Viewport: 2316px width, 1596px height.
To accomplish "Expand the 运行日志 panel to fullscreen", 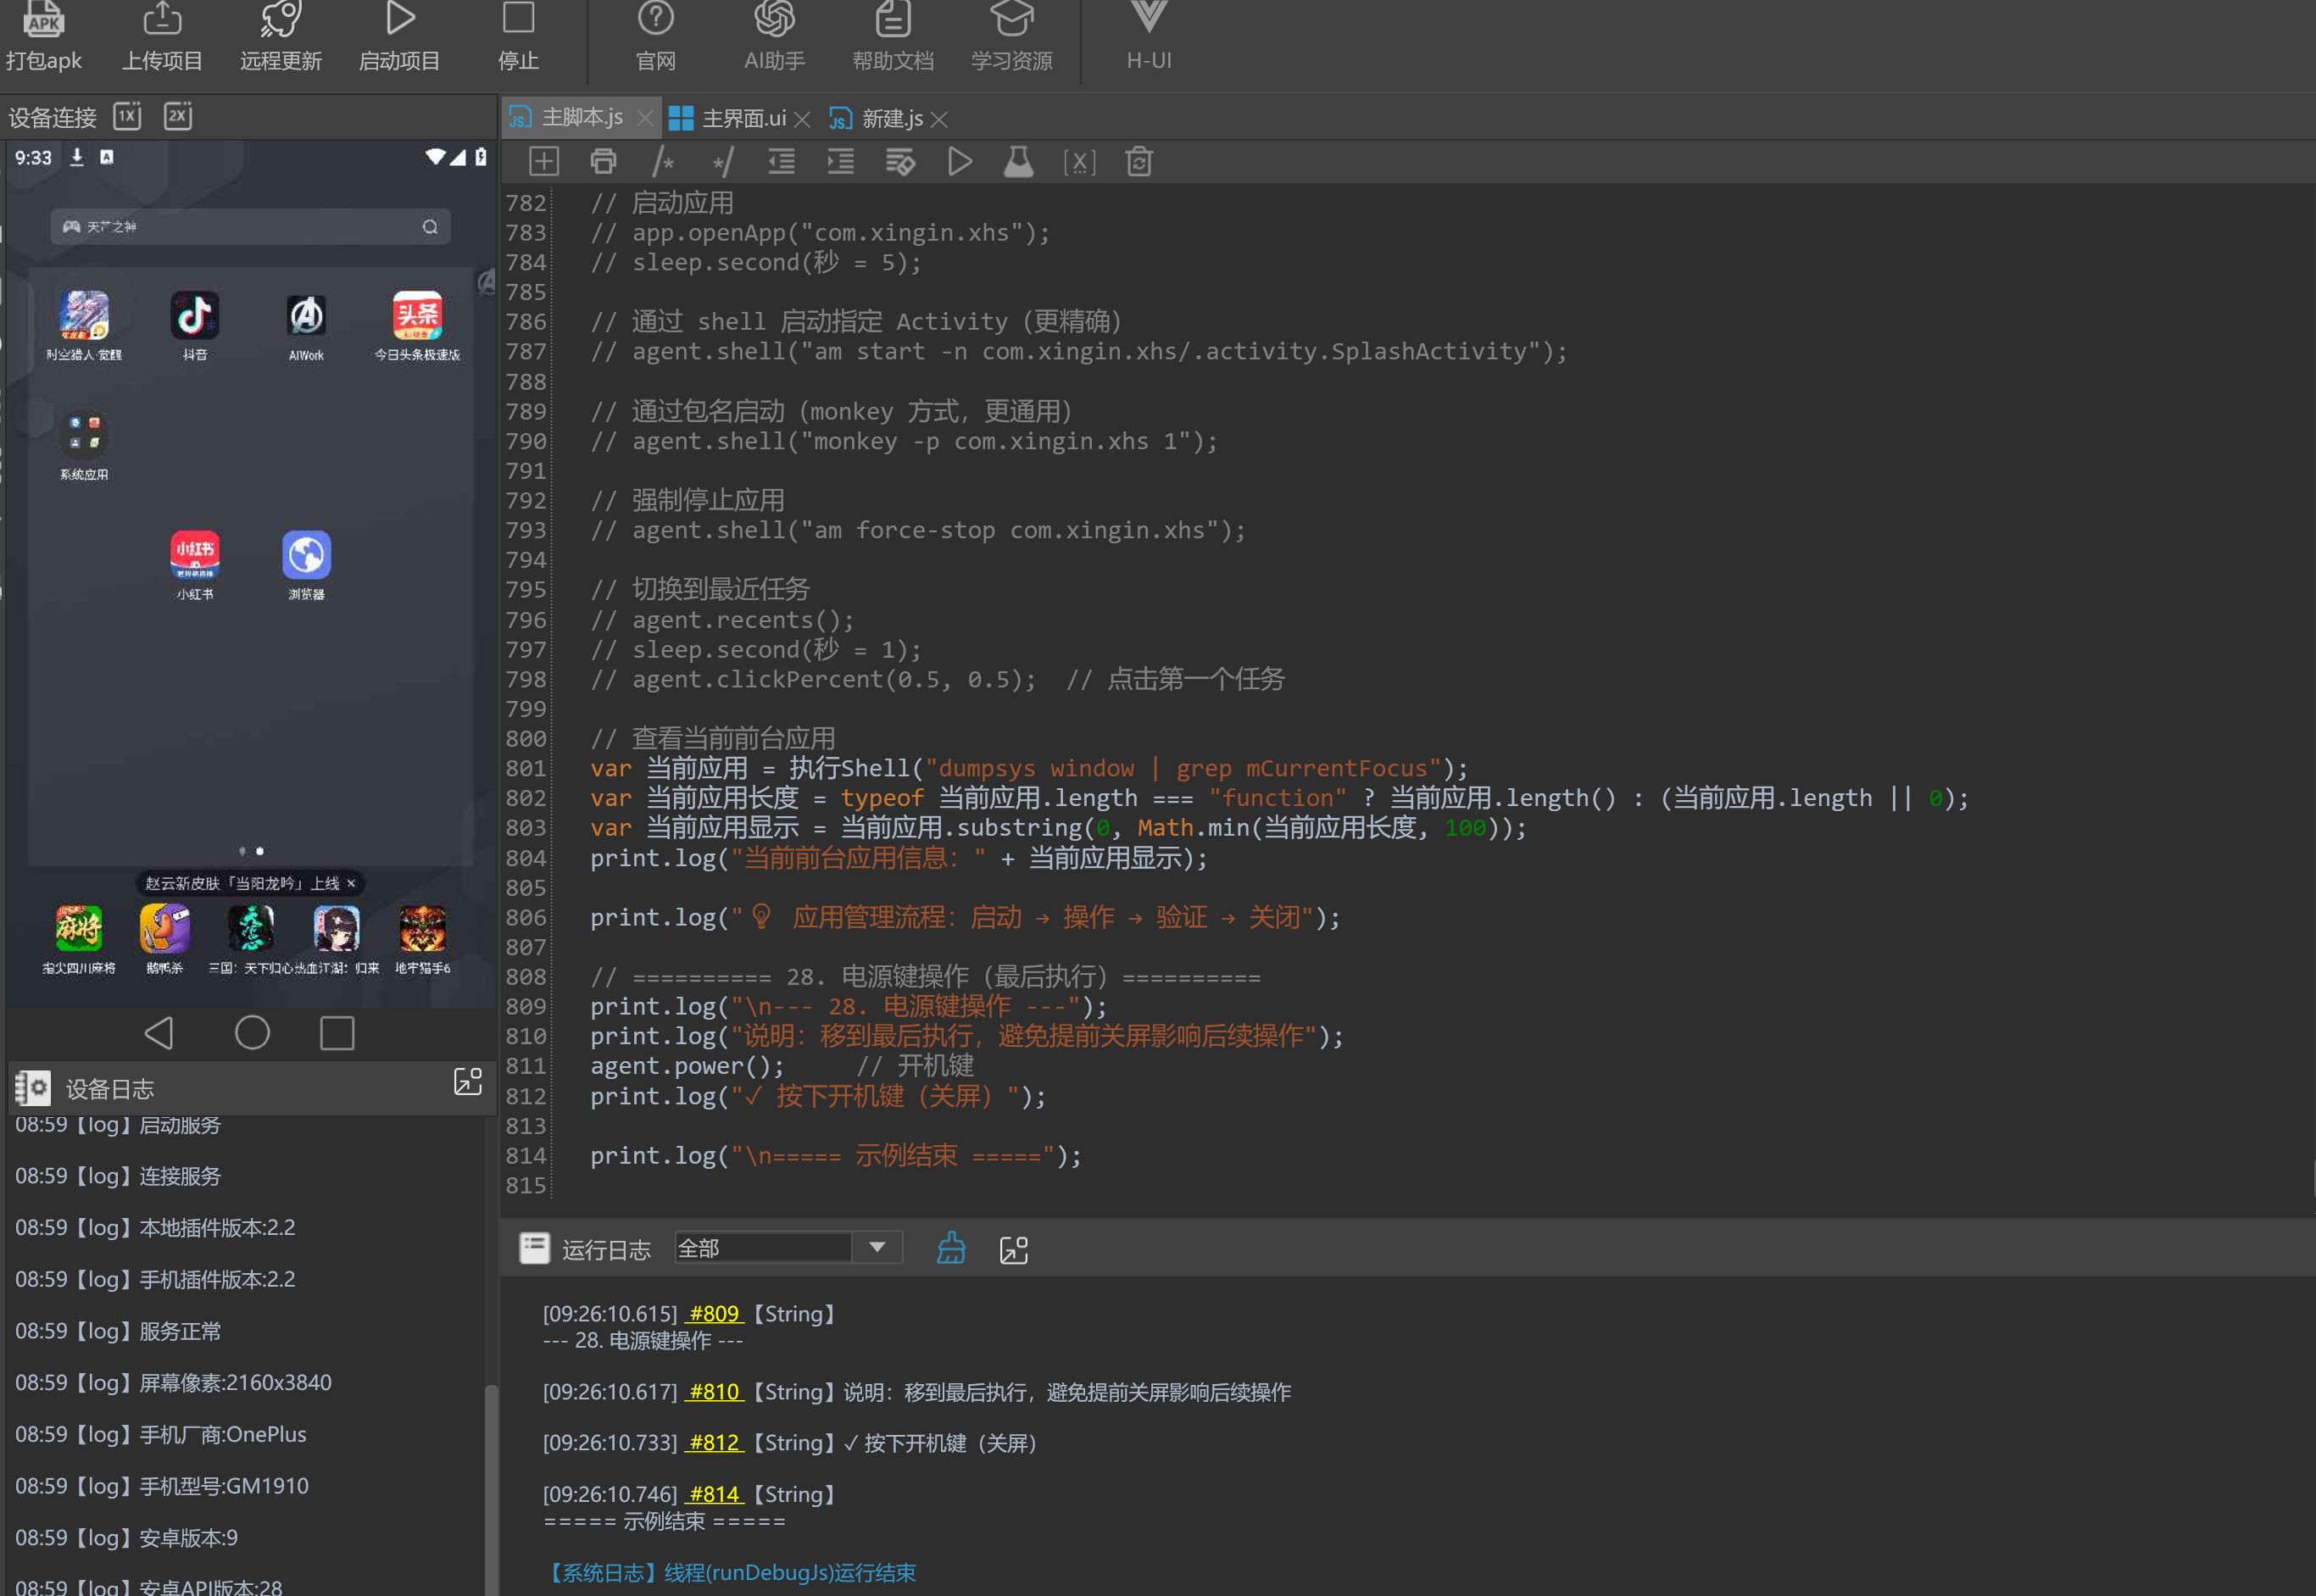I will [1013, 1249].
